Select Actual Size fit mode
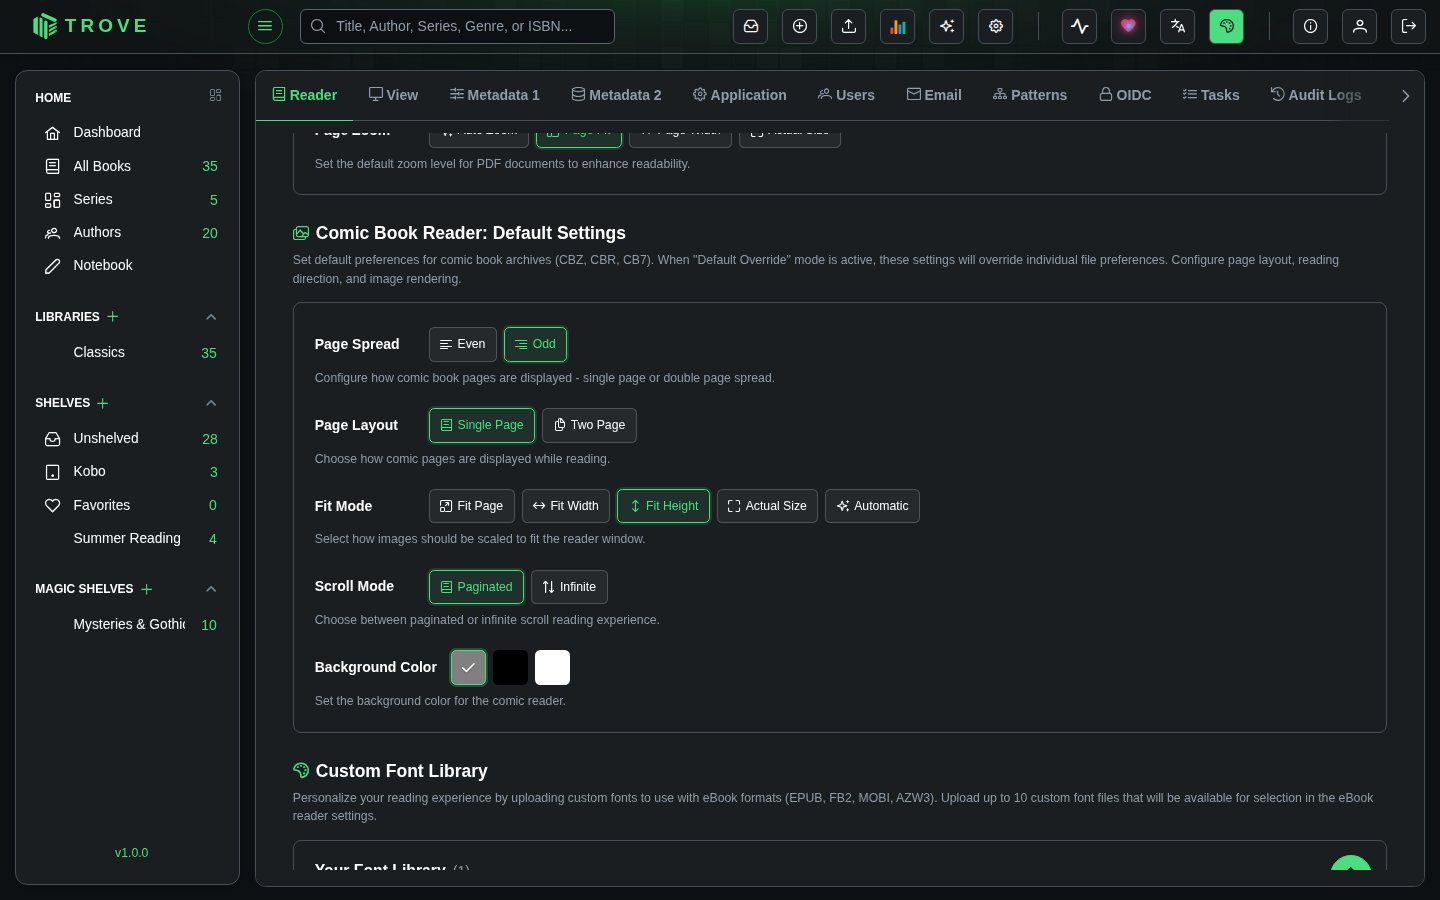 coord(767,506)
